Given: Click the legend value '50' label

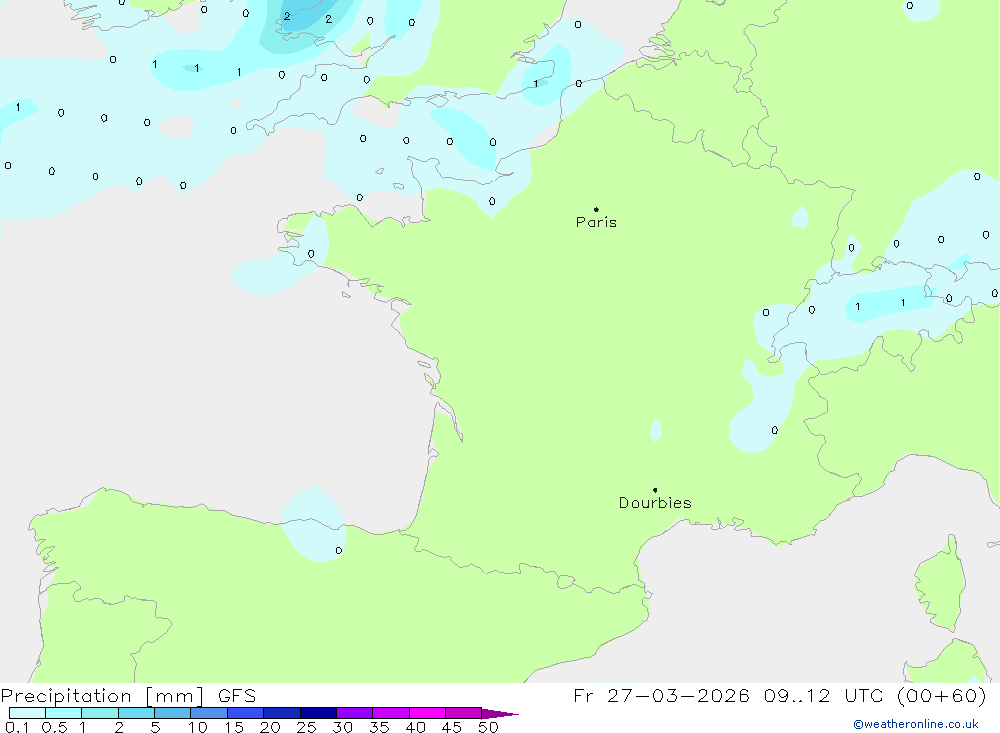Looking at the screenshot, I should tap(488, 727).
